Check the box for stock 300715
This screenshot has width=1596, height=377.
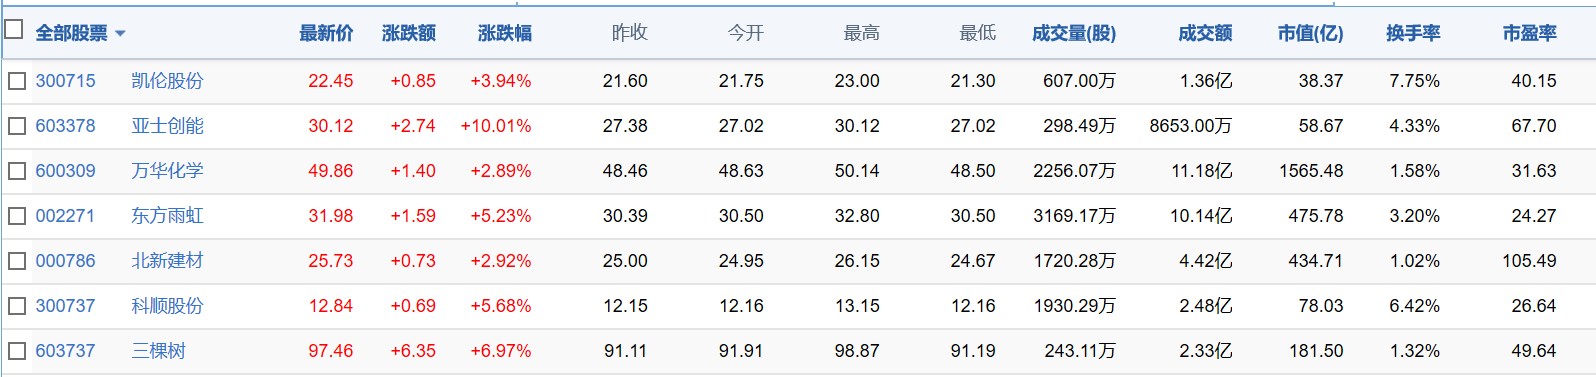[17, 81]
